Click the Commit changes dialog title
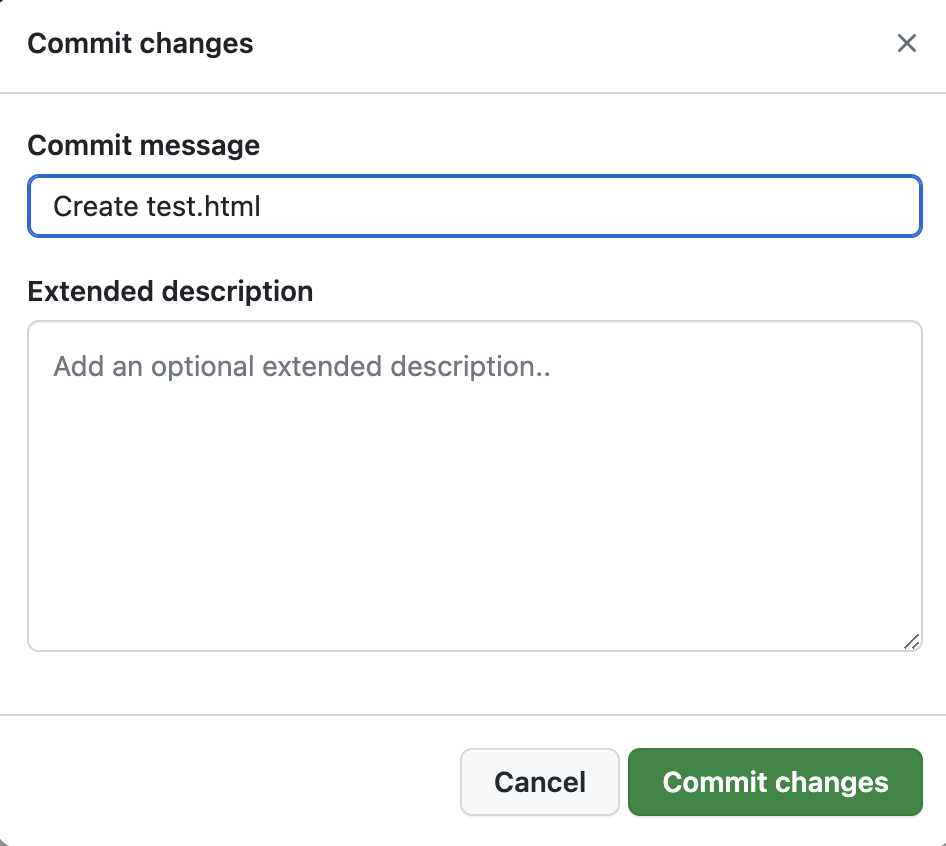The height and width of the screenshot is (846, 946). 140,44
